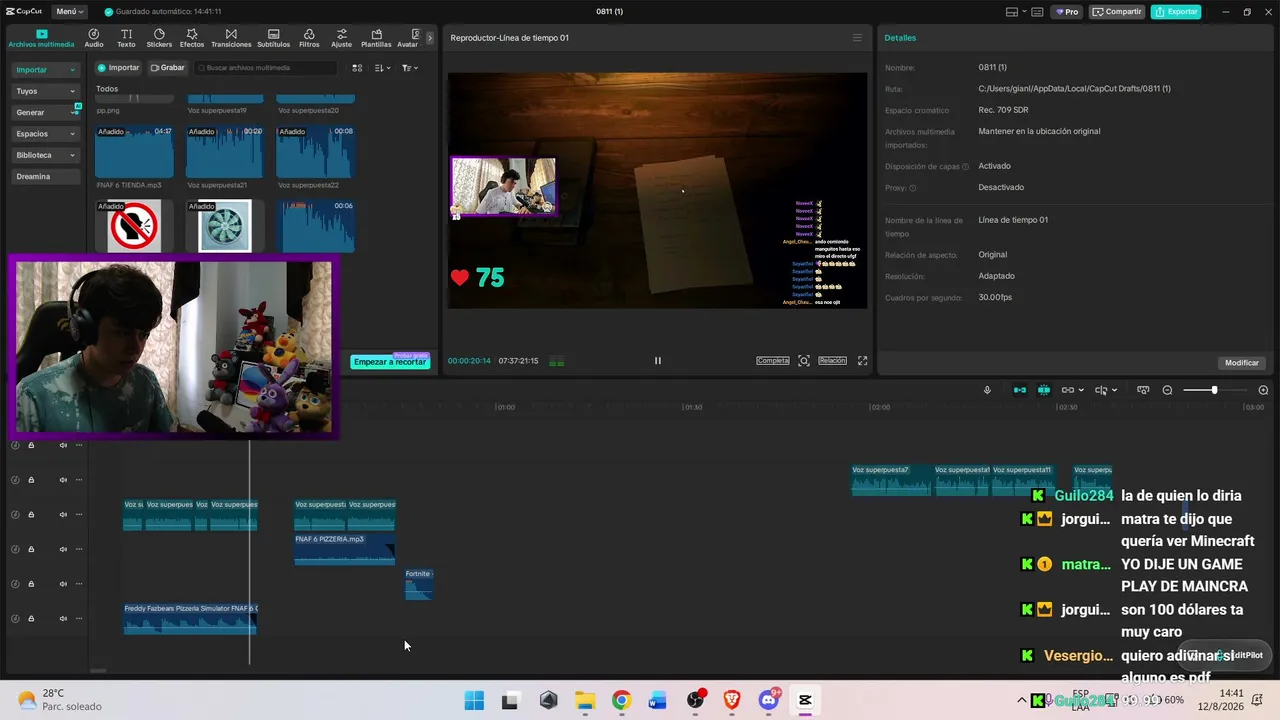Click the Importar media button
Screen dimensions: 1280x720
click(x=118, y=68)
